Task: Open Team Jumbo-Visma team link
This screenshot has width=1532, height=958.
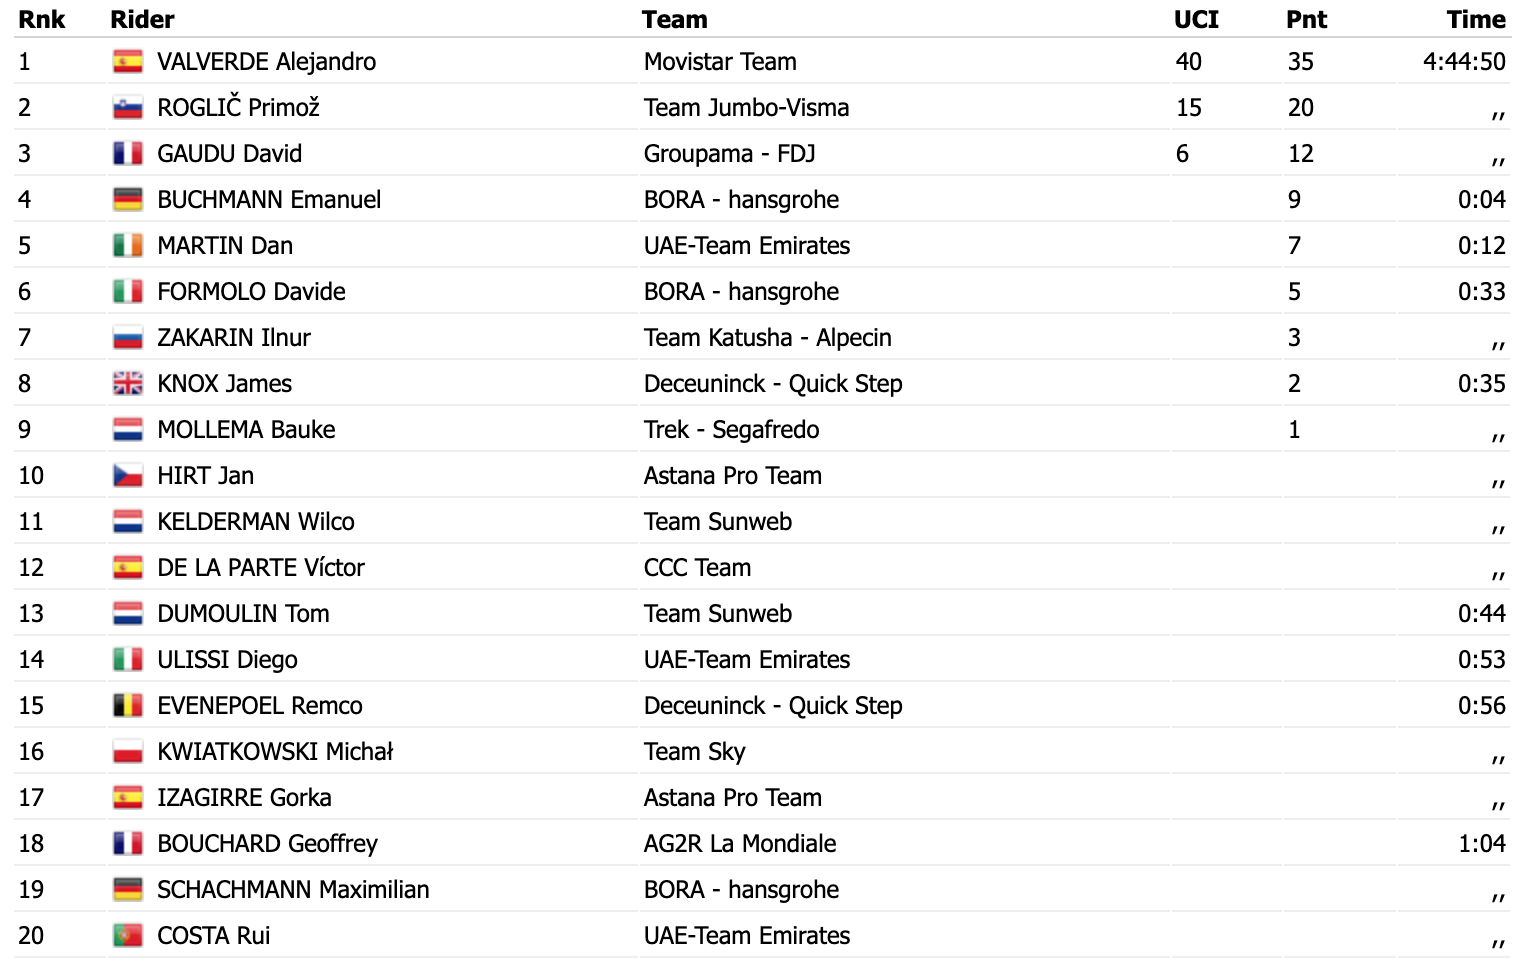Action: pos(746,108)
